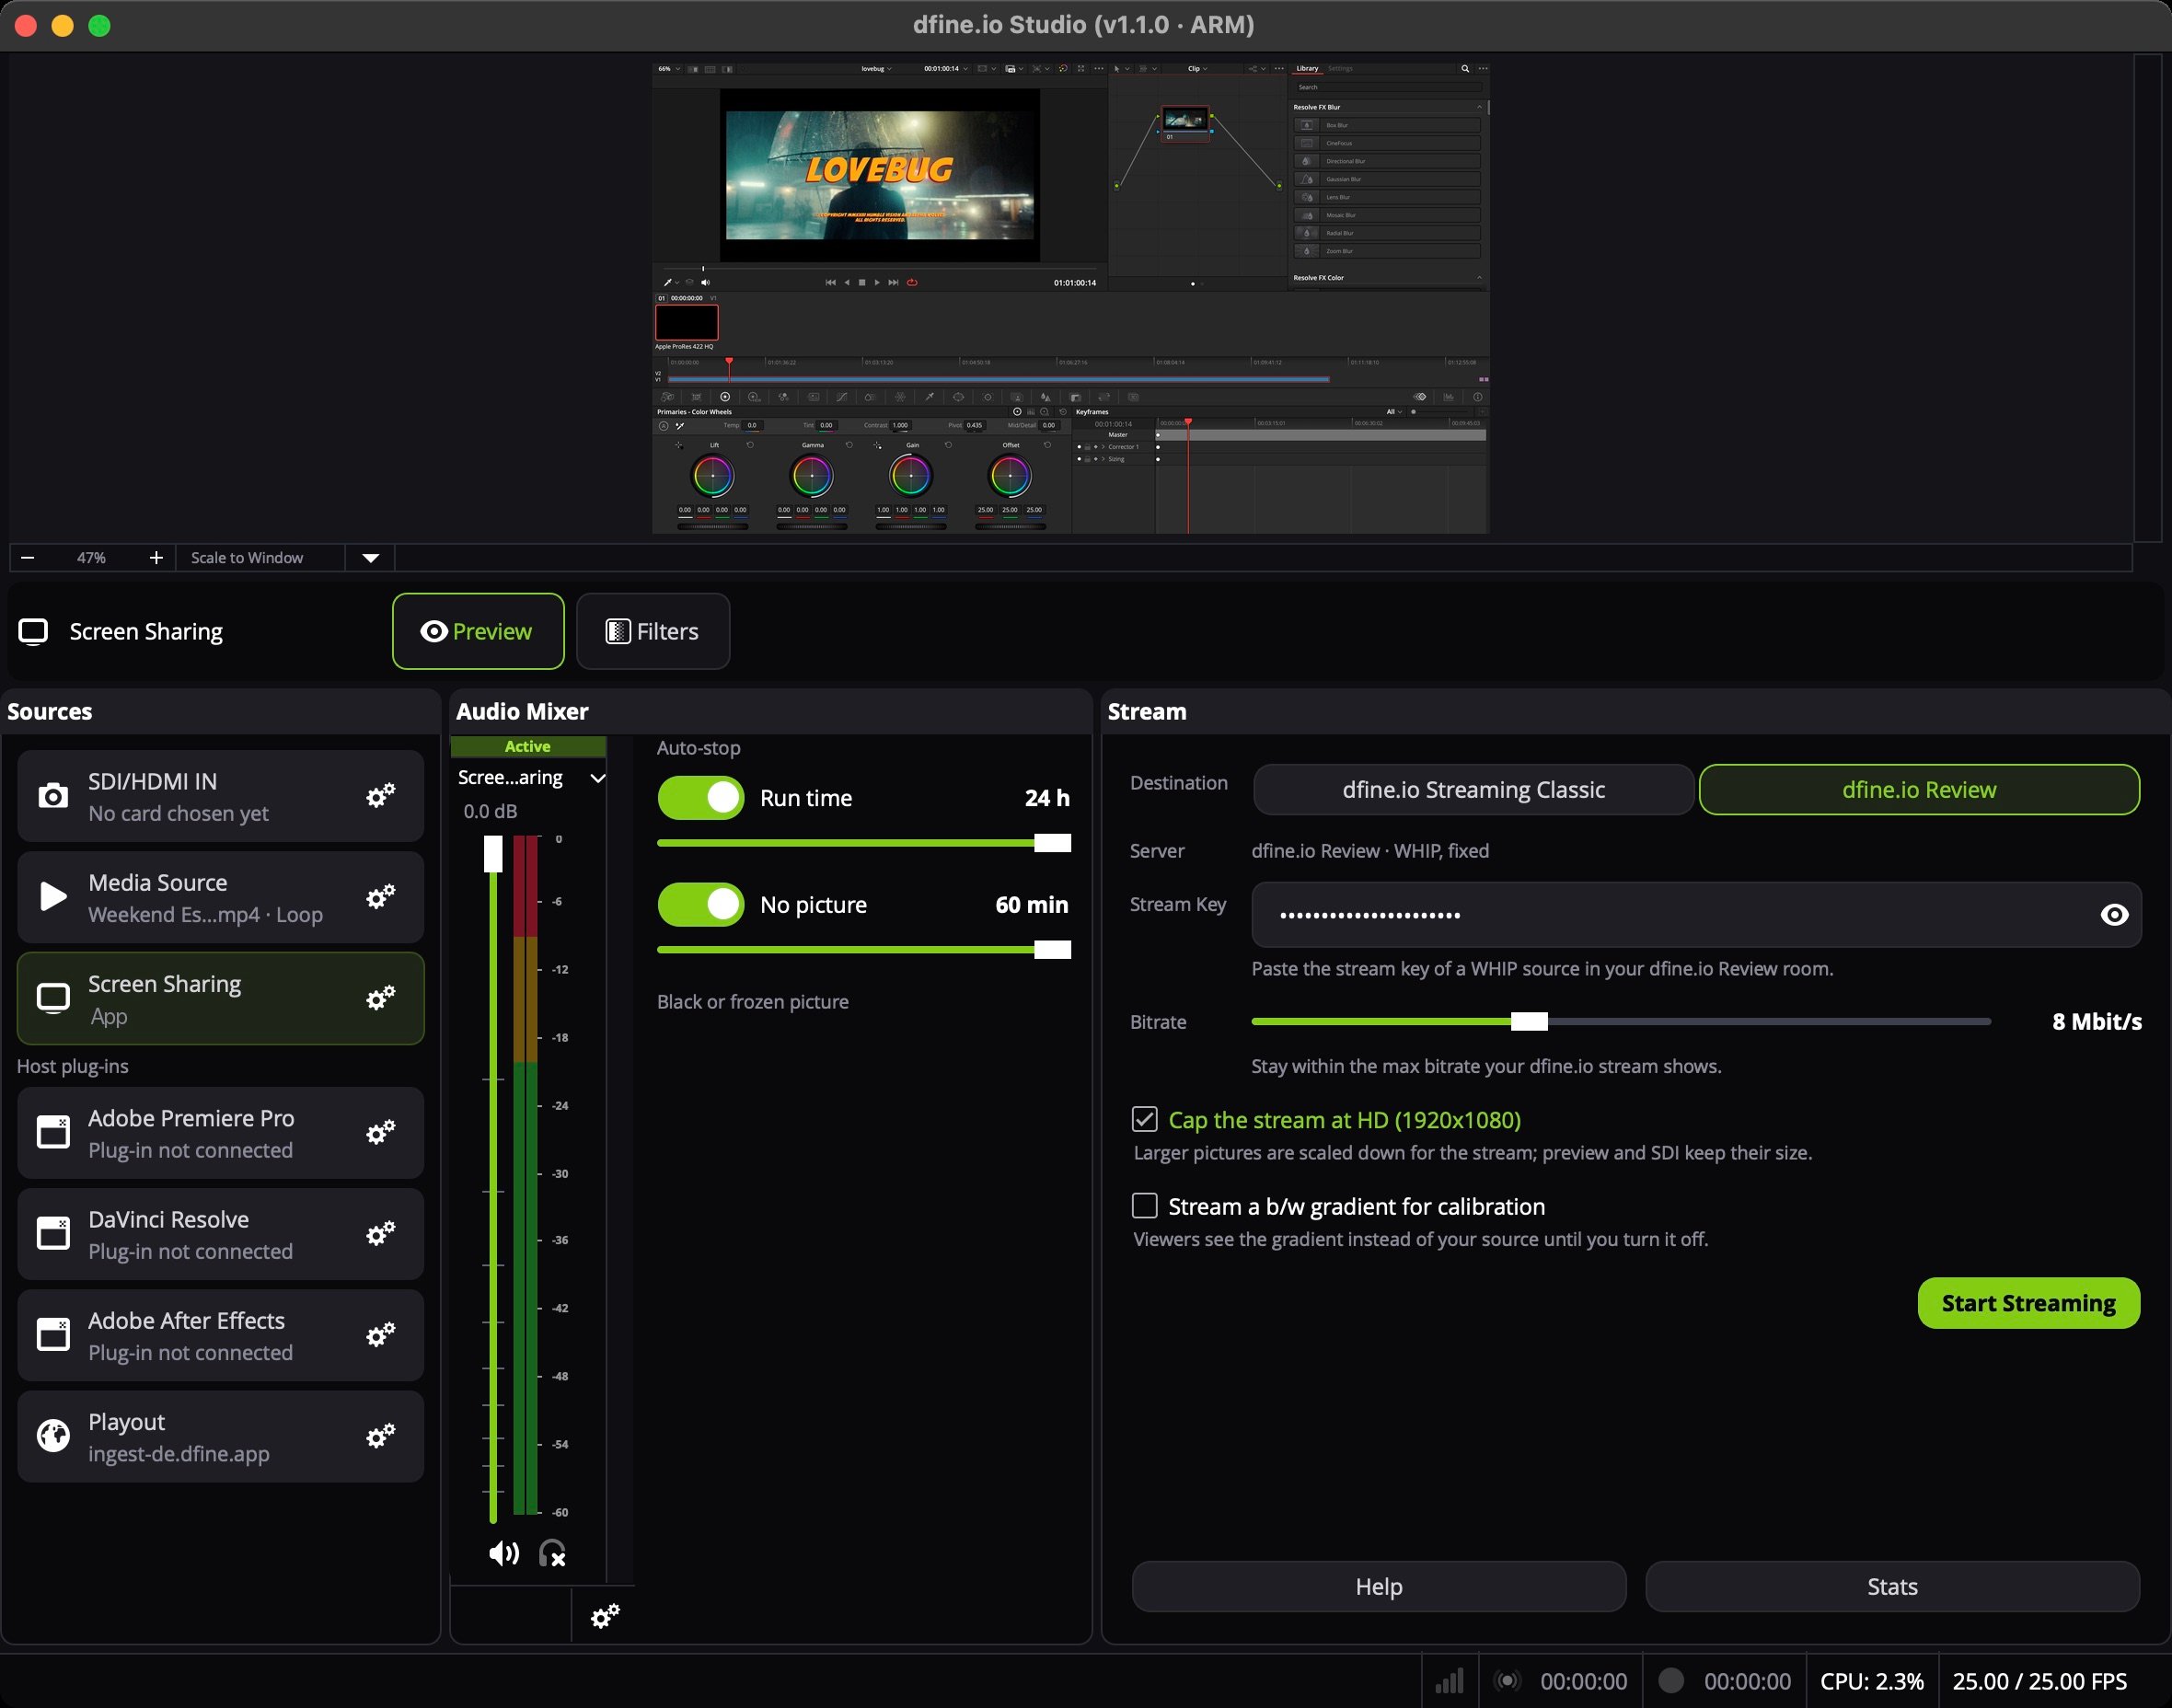The width and height of the screenshot is (2172, 1708).
Task: Open settings gear for Adobe Premiere Pro plug-in
Action: coord(380,1133)
